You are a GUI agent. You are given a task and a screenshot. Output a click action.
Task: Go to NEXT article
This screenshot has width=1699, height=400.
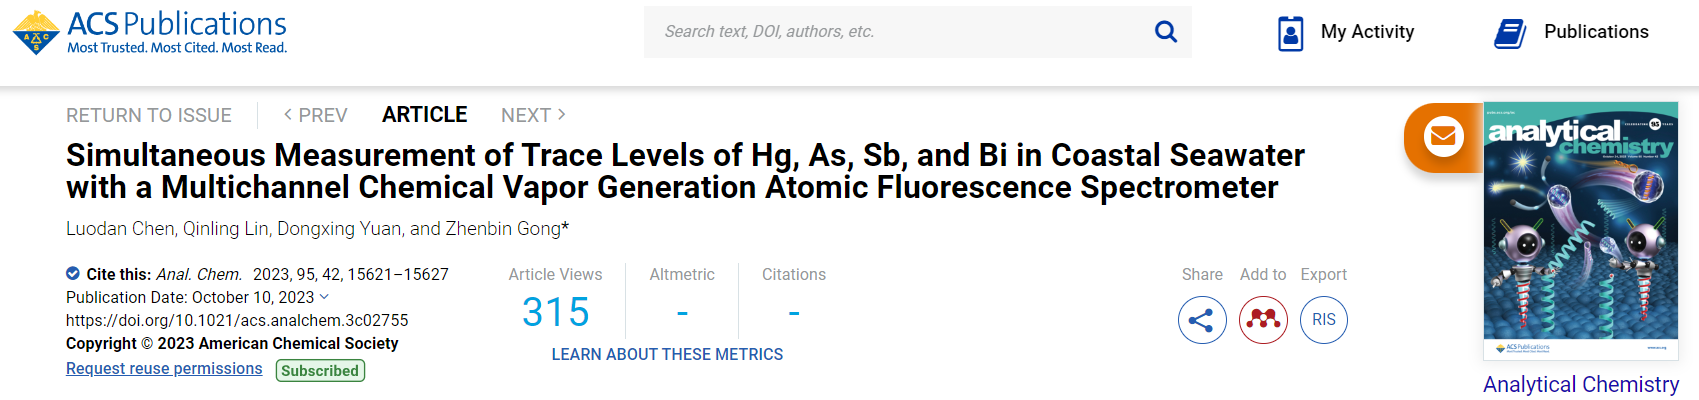tap(533, 115)
